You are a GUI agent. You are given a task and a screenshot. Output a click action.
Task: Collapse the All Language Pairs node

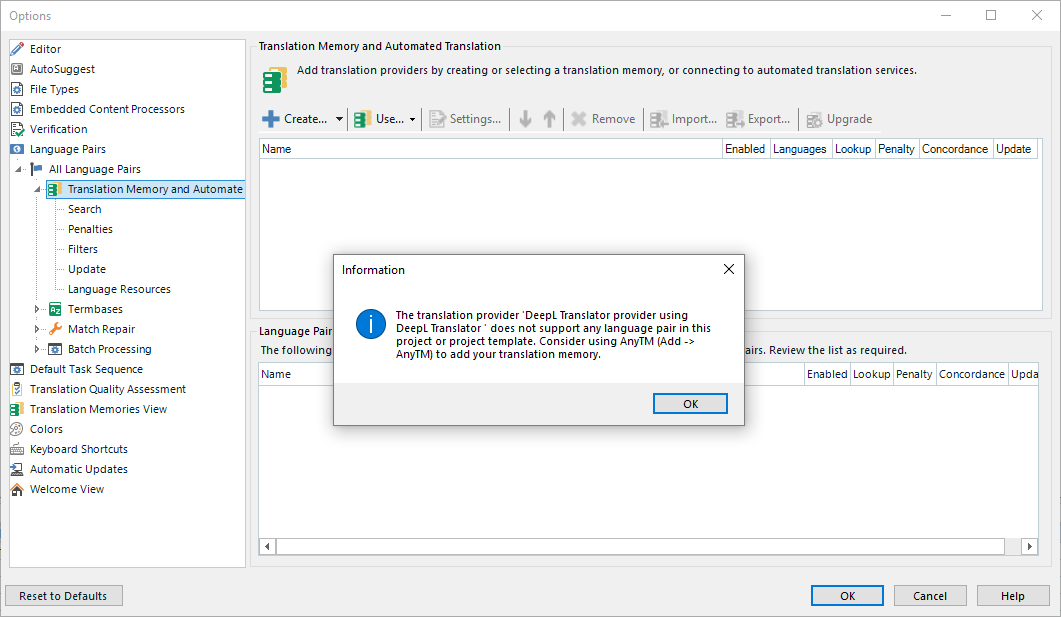(x=19, y=169)
